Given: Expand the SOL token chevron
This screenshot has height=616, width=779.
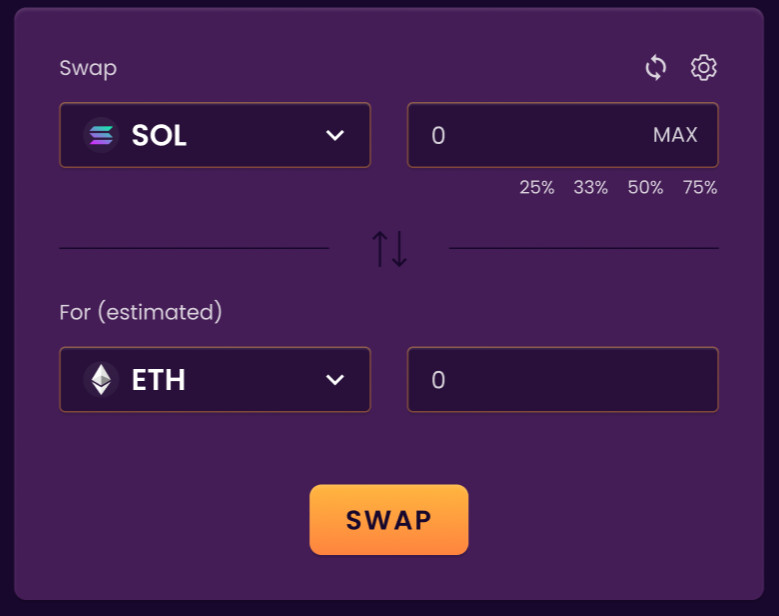Looking at the screenshot, I should tap(335, 135).
